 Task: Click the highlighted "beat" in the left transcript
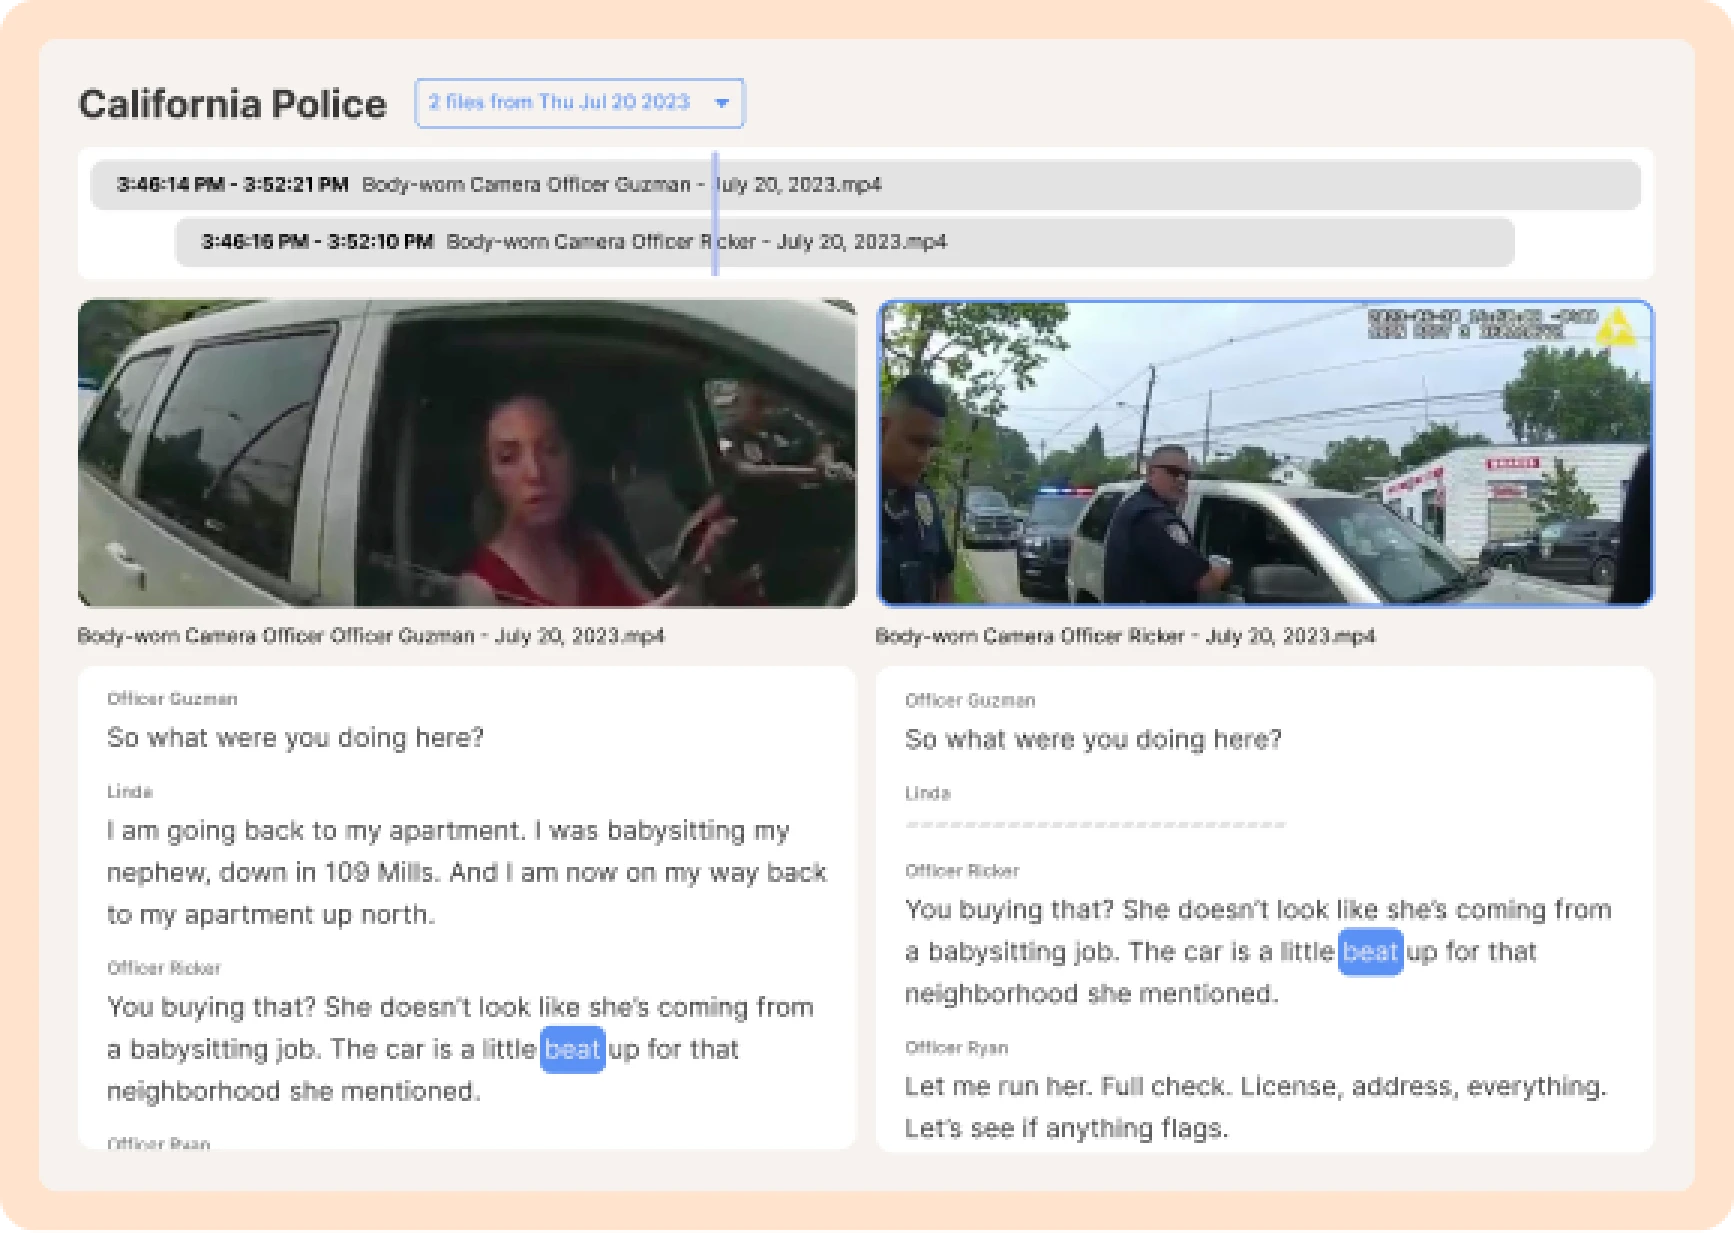tap(572, 1049)
